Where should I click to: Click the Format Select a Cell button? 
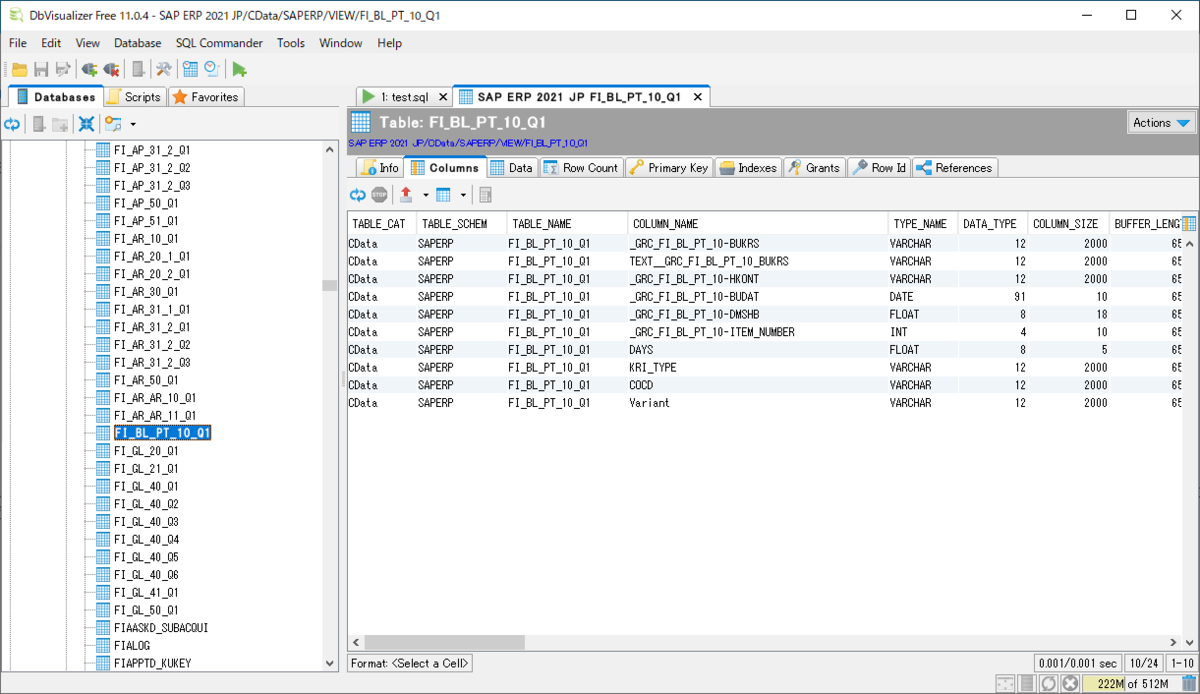point(410,663)
